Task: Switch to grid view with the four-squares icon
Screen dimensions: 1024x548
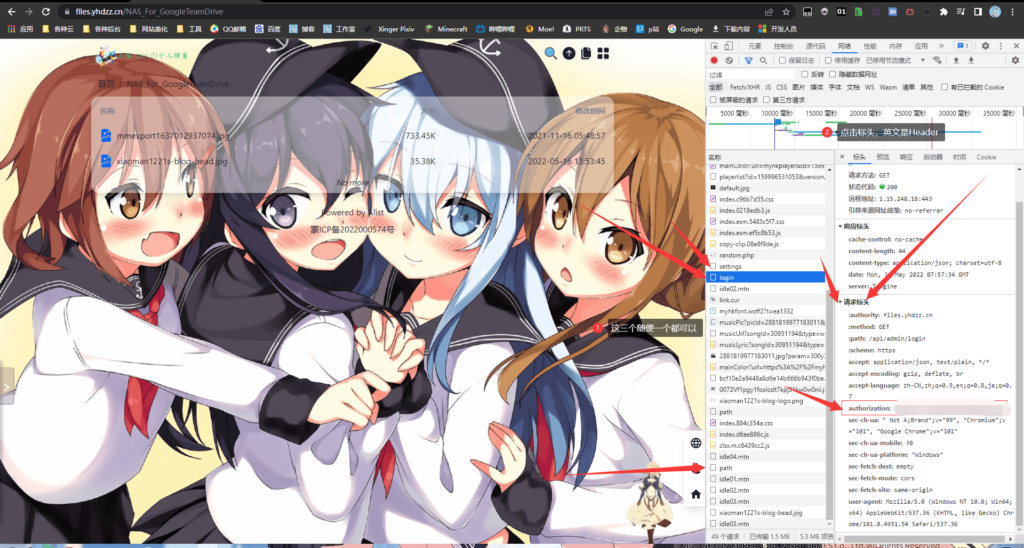Action: (x=603, y=53)
